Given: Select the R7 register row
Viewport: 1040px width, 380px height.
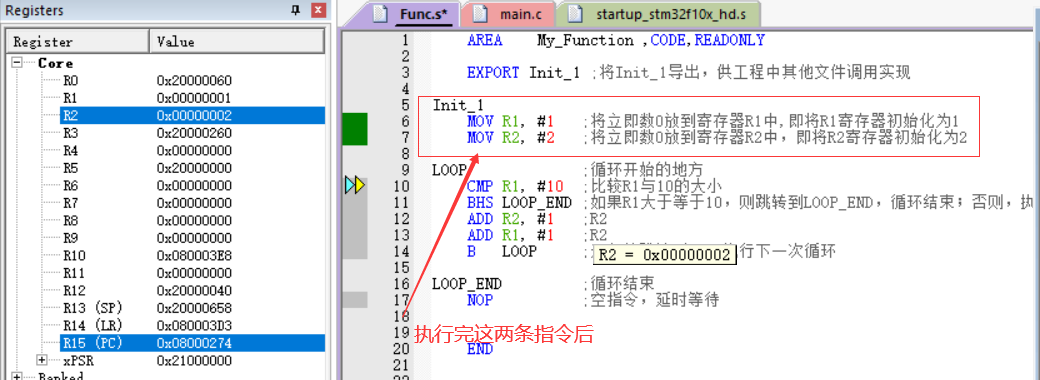Looking at the screenshot, I should (192, 203).
